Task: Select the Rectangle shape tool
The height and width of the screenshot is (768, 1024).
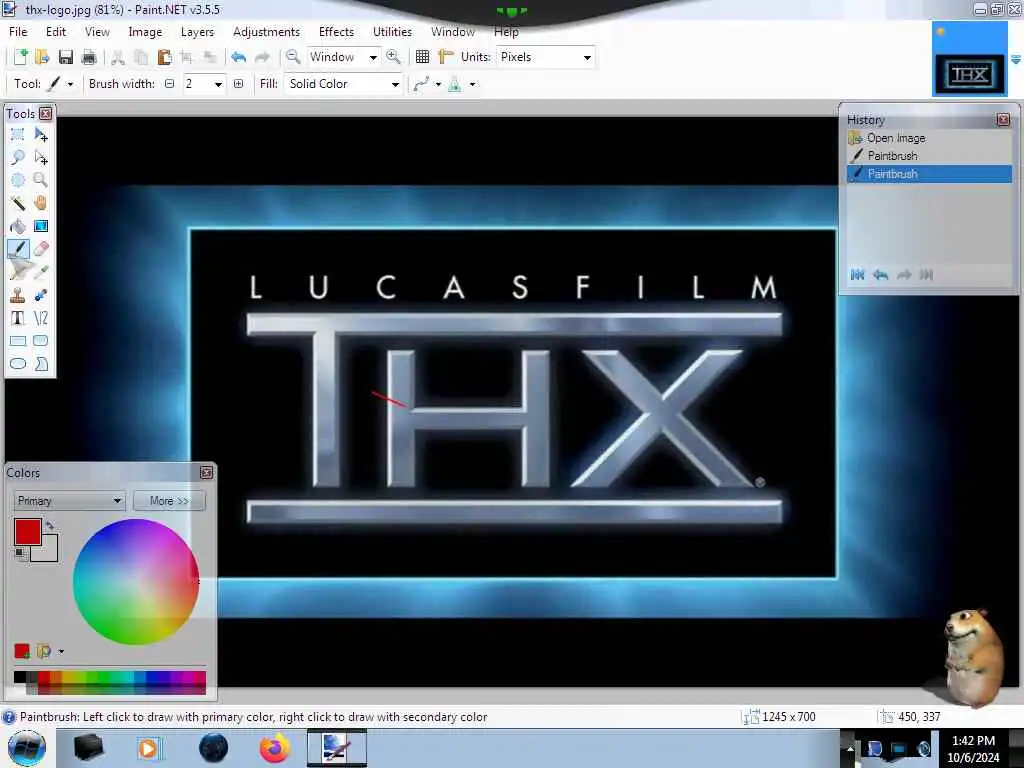Action: pyautogui.click(x=18, y=341)
